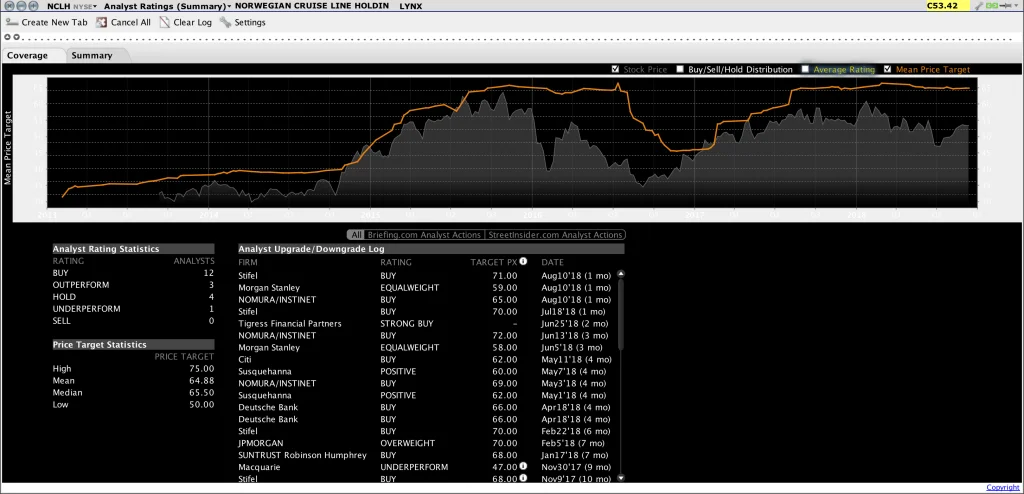Click Mean price target value 64.88
This screenshot has width=1024, height=494.
click(201, 380)
